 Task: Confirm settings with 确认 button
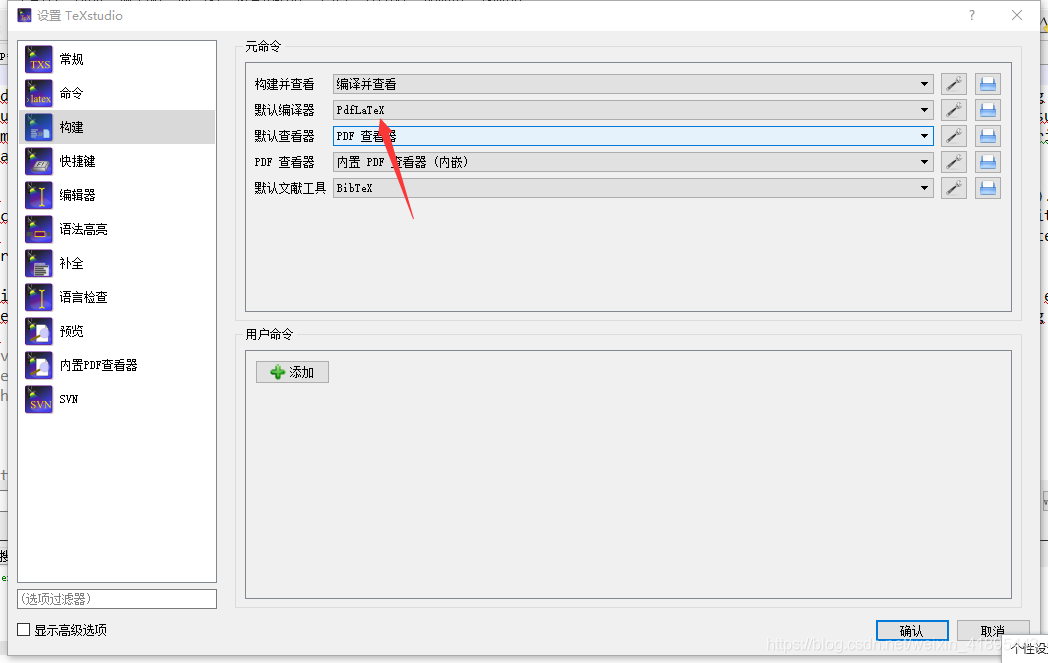pyautogui.click(x=912, y=631)
